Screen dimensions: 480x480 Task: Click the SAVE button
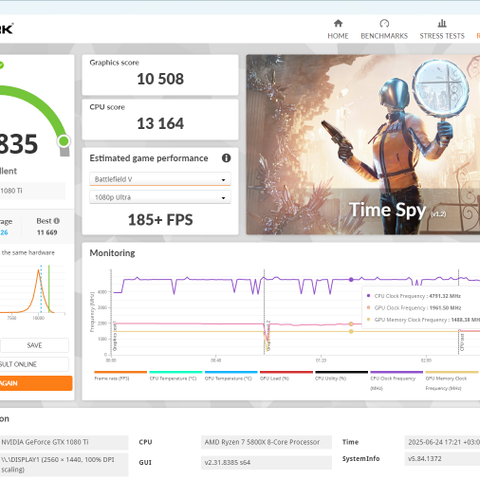[34, 345]
